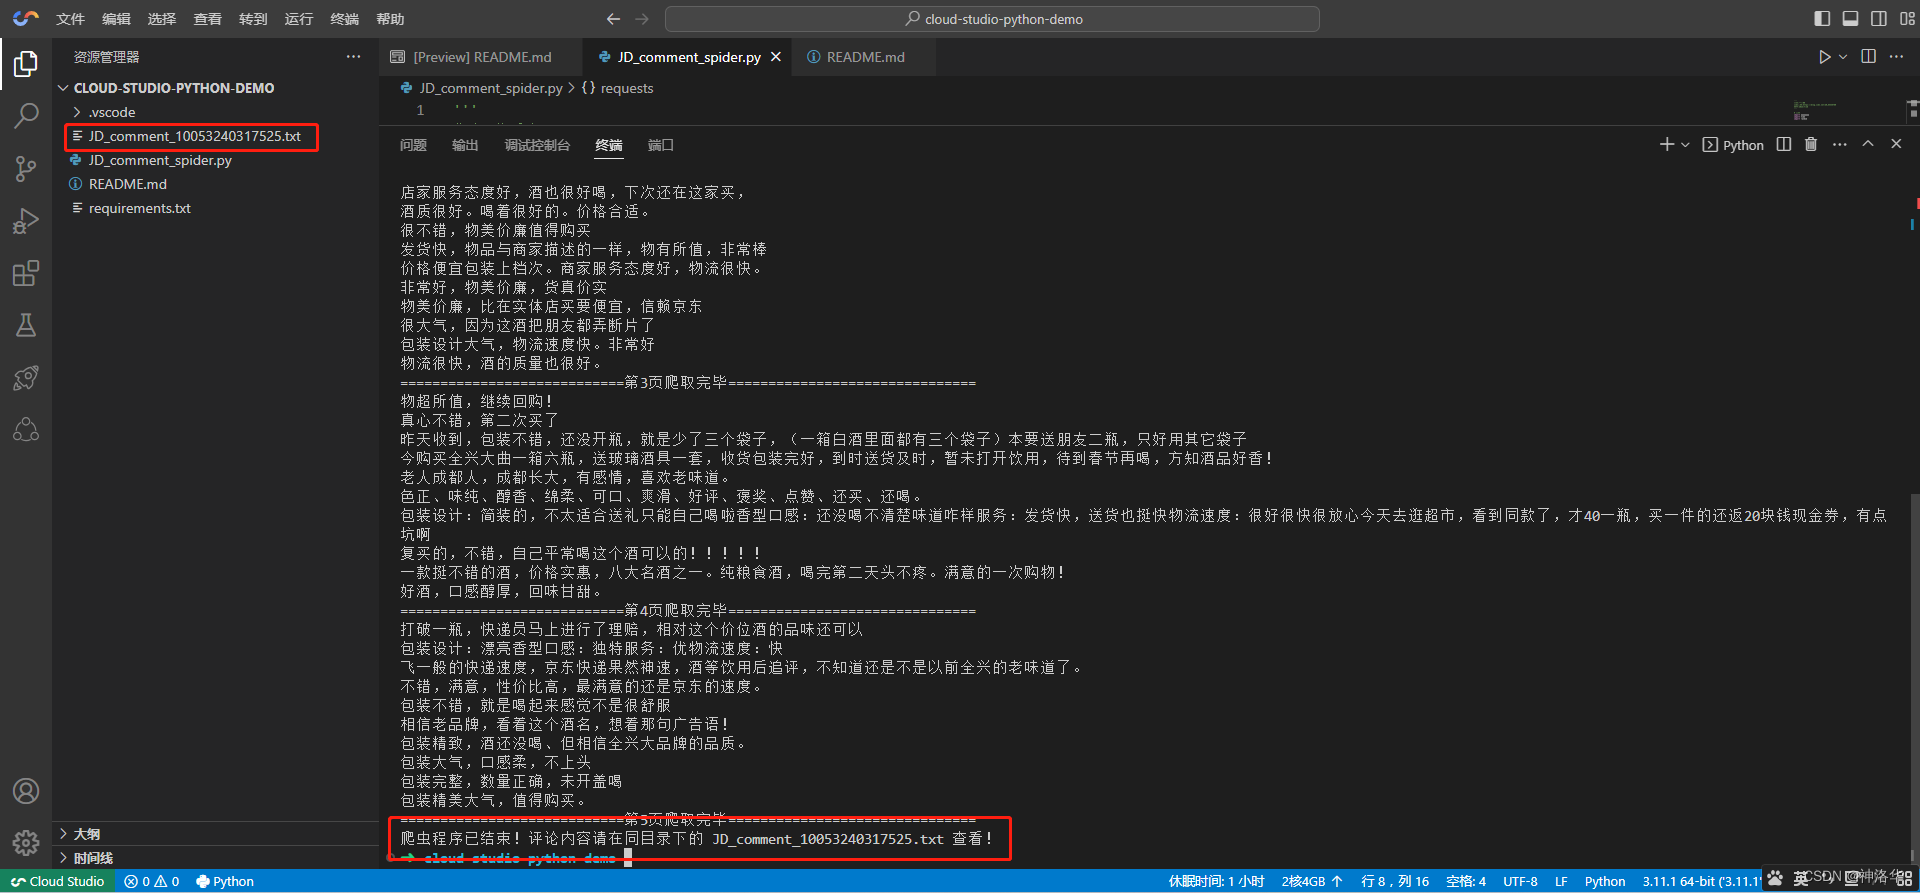The height and width of the screenshot is (893, 1920).
Task: Open errors and warnings status item
Action: pyautogui.click(x=152, y=881)
